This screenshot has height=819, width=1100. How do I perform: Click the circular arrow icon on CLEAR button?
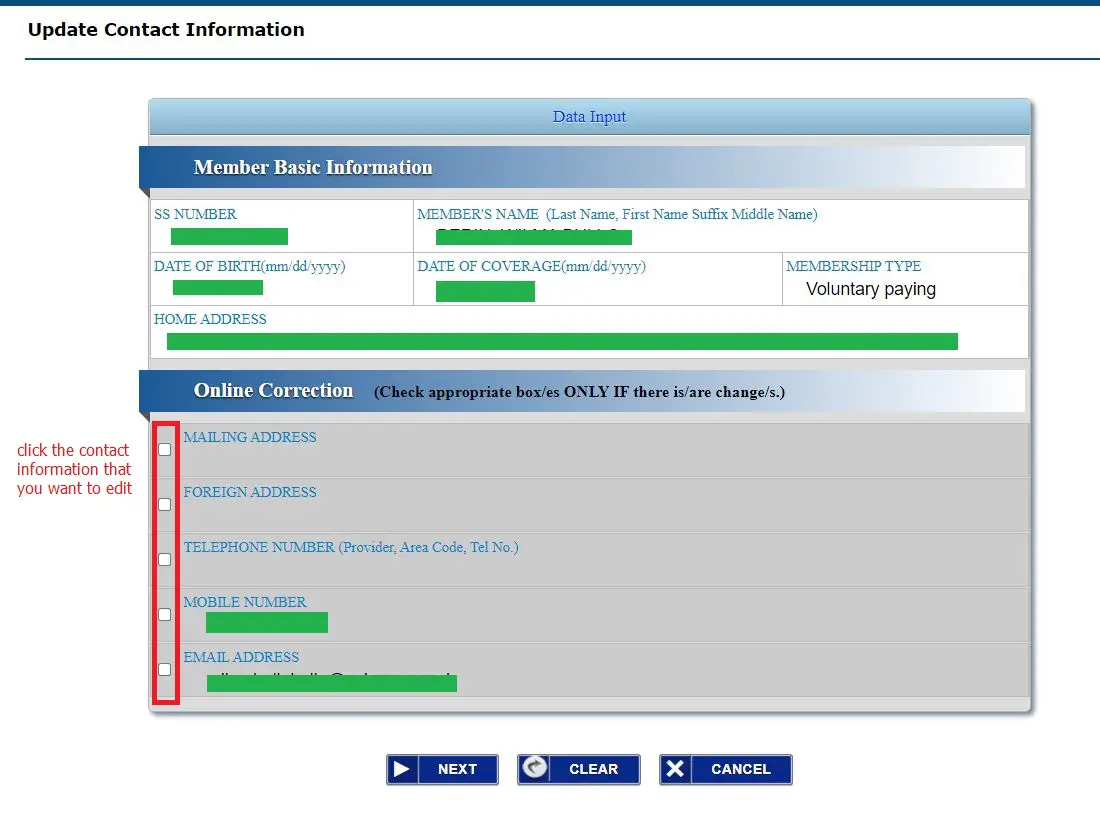[537, 769]
